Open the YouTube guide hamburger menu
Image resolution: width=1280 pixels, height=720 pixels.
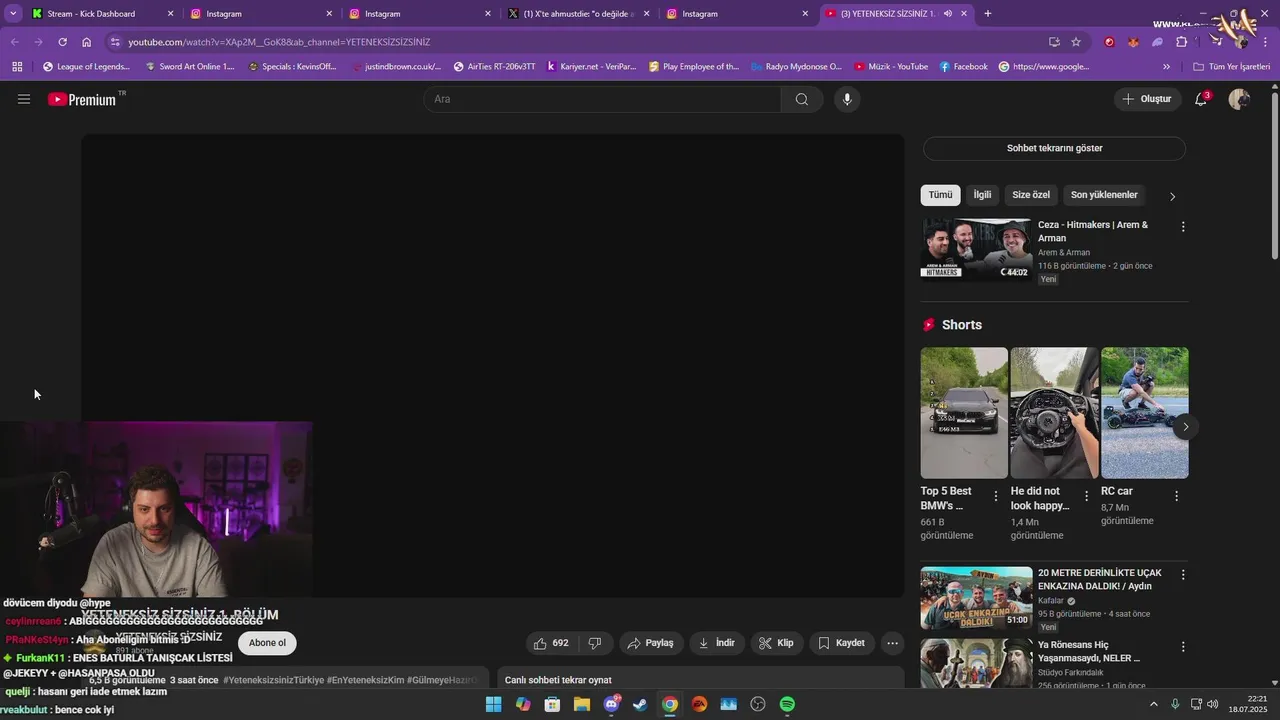[24, 99]
